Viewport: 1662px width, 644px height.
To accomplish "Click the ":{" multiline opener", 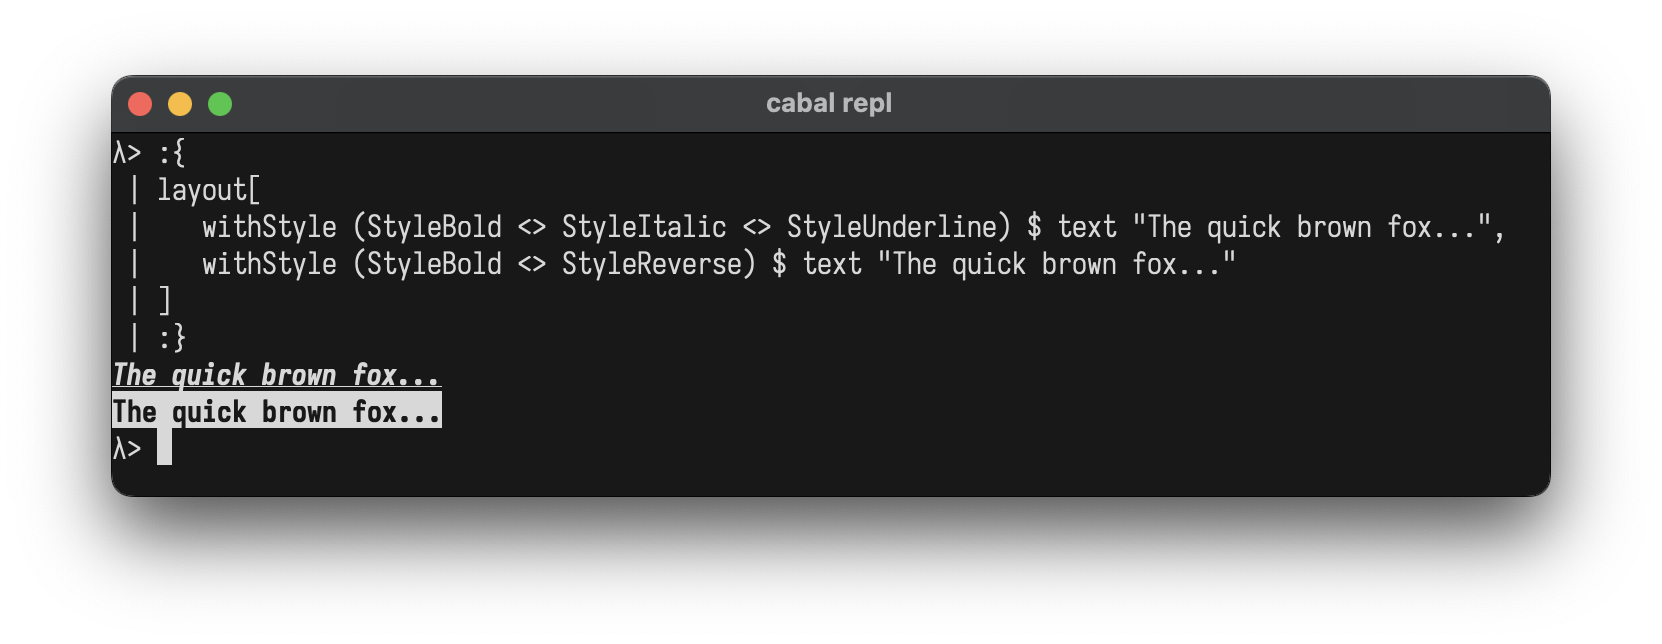I will 172,153.
